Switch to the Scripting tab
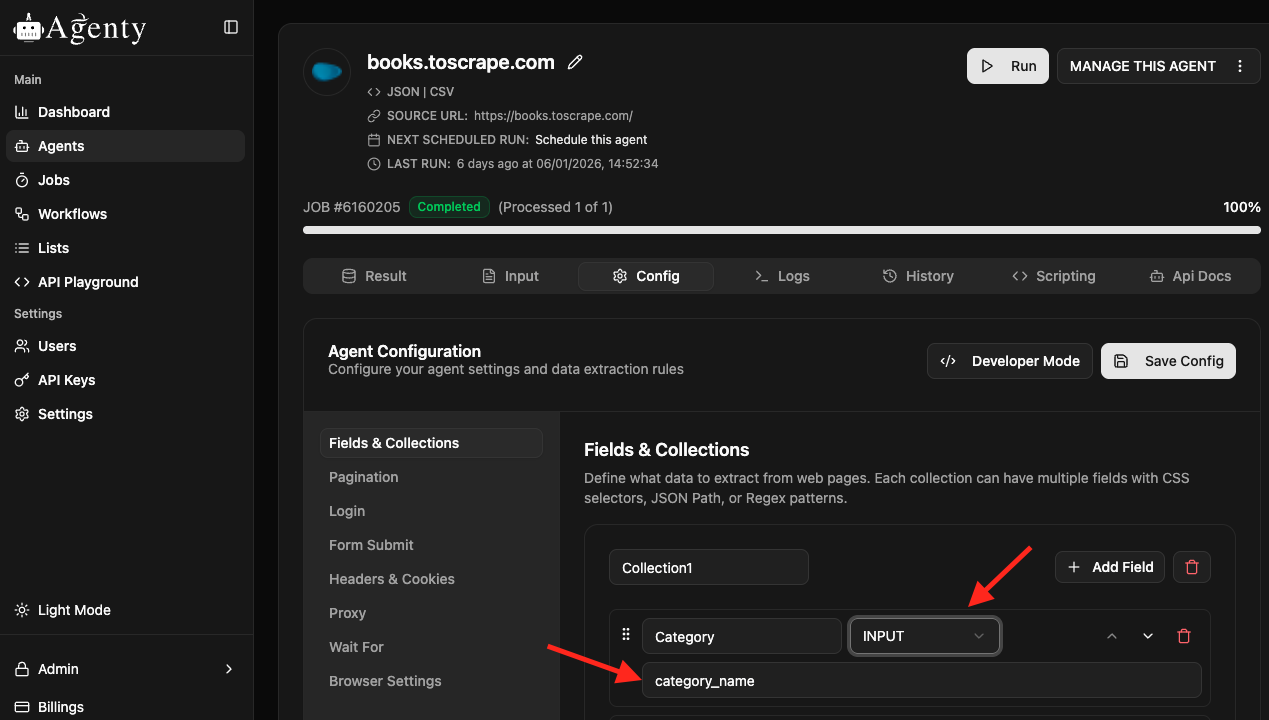The image size is (1269, 720). click(1053, 276)
